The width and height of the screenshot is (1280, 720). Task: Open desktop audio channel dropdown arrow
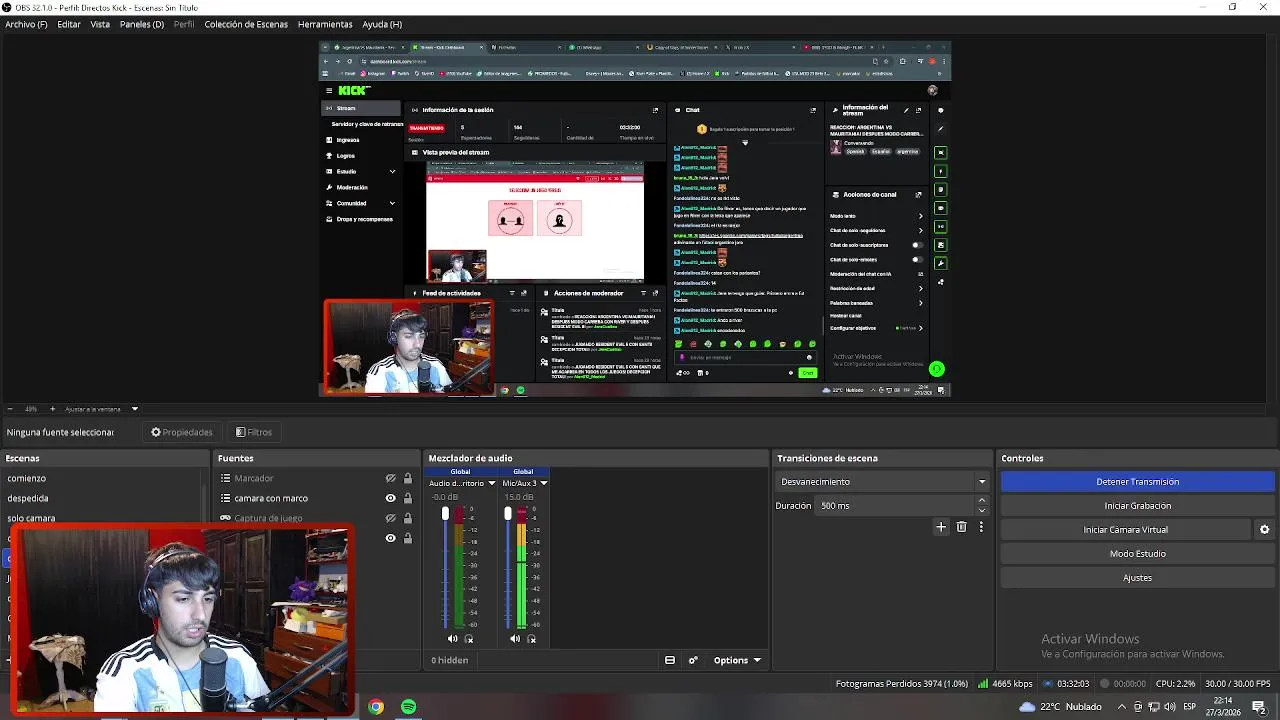pos(491,483)
